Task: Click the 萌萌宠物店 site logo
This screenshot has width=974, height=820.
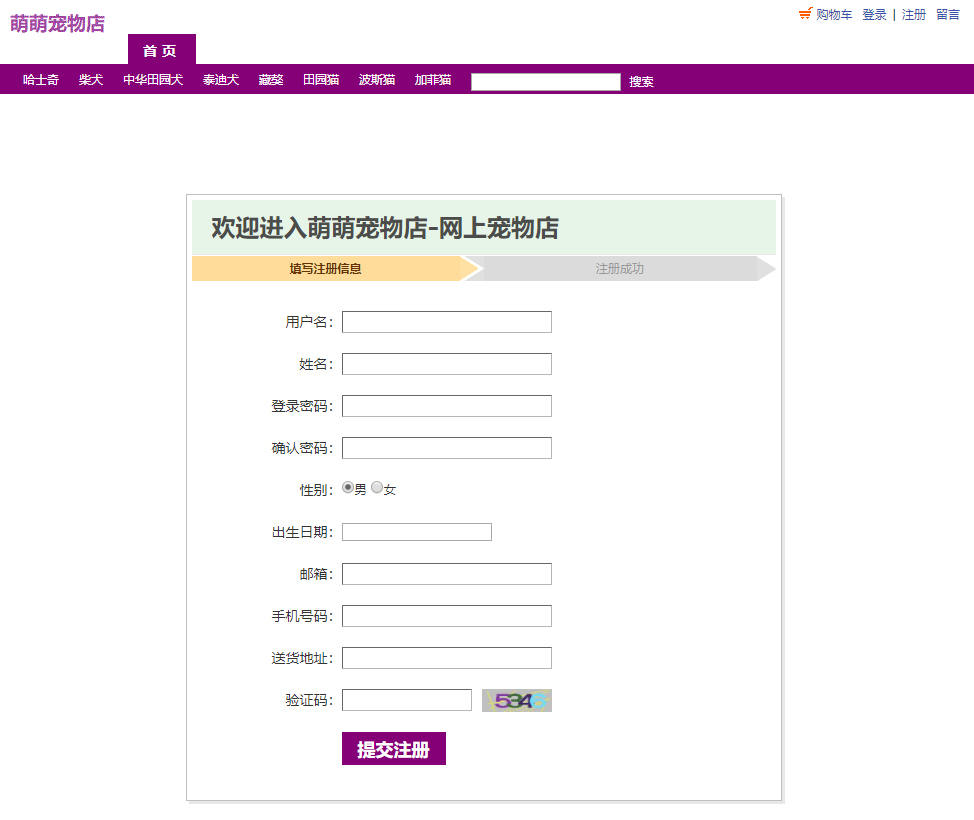Action: point(56,23)
